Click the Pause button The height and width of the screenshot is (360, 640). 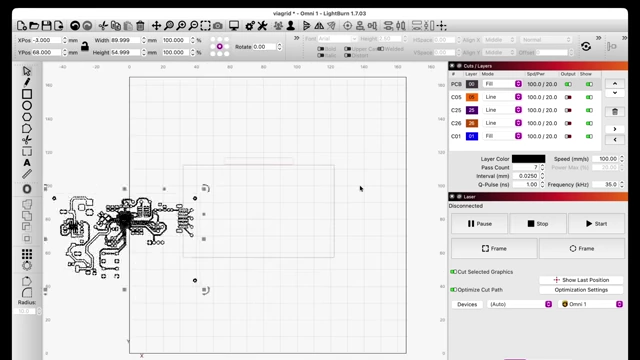pyautogui.click(x=479, y=224)
